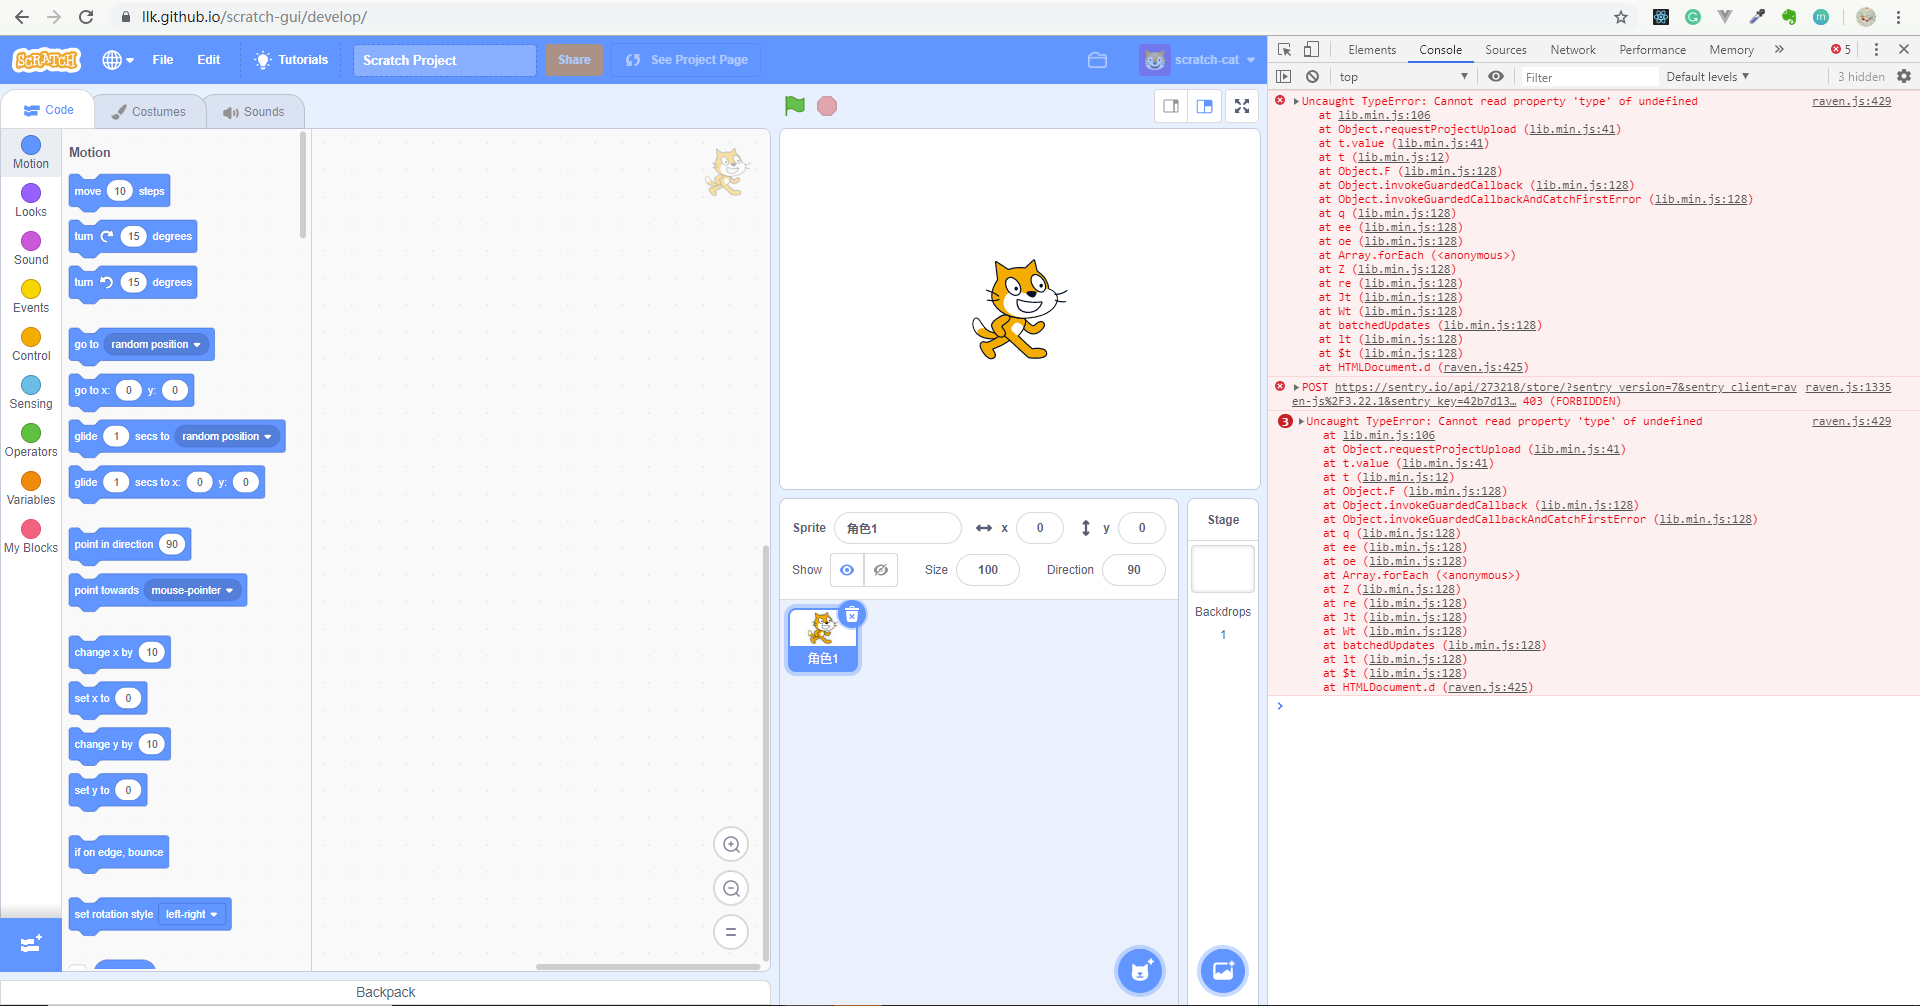Open the Add Extension panel
This screenshot has width=1920, height=1006.
[x=31, y=944]
